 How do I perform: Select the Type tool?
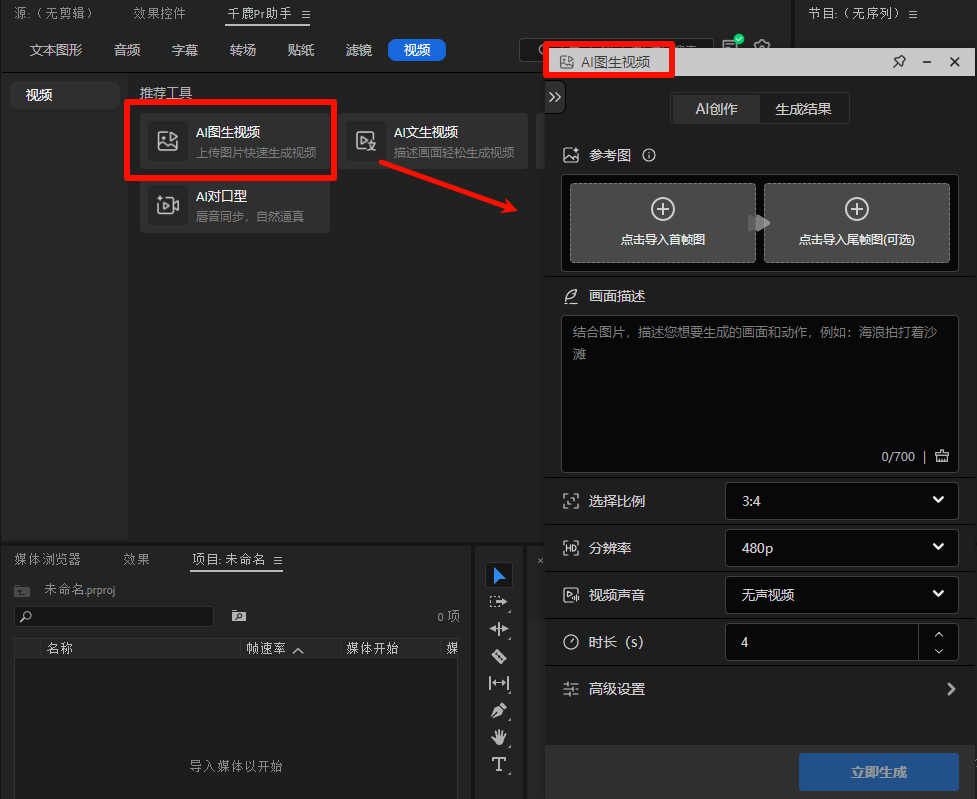[500, 764]
